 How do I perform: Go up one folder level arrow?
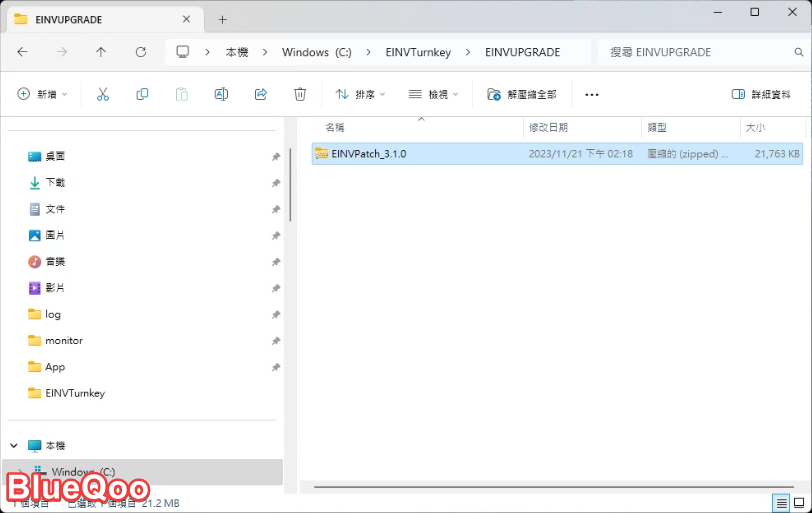tap(101, 52)
